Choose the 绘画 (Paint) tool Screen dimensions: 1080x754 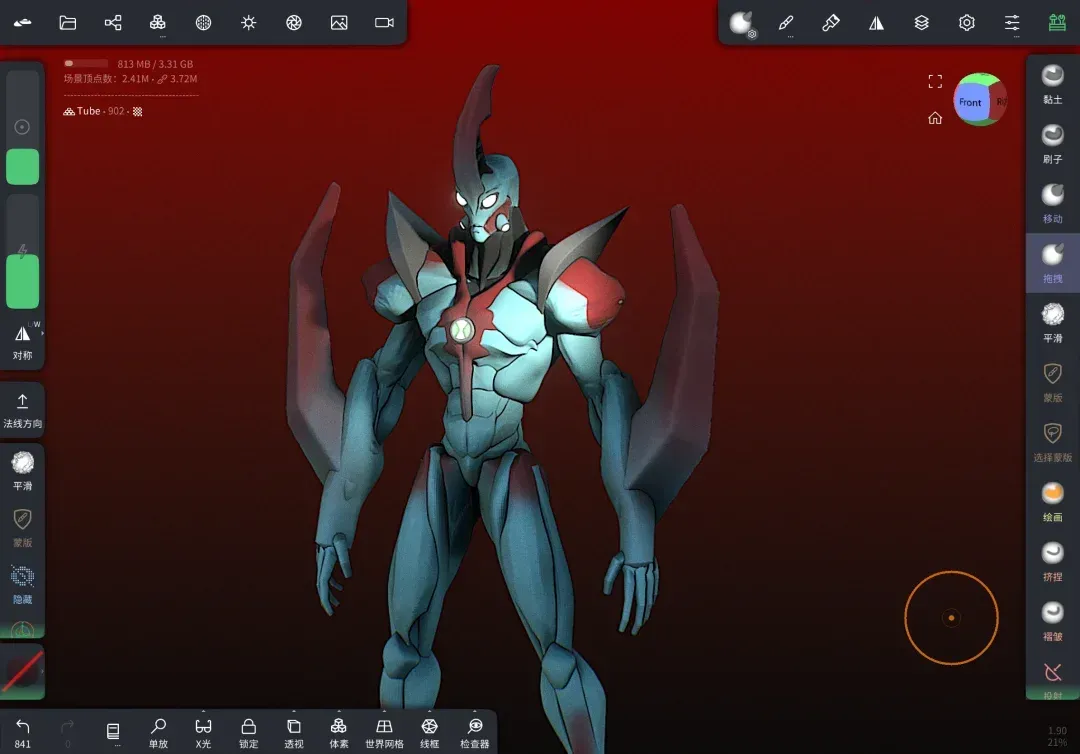point(1052,499)
